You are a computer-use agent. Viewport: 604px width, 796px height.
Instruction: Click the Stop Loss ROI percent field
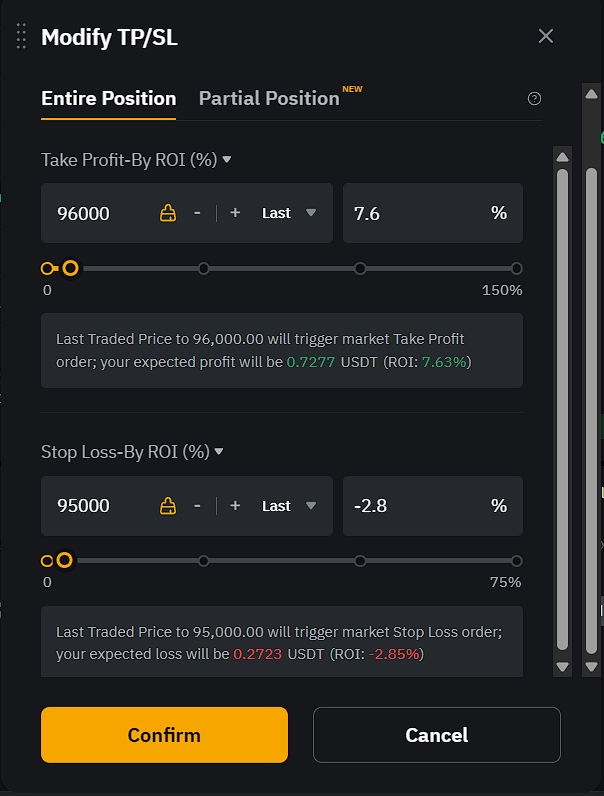[x=432, y=506]
